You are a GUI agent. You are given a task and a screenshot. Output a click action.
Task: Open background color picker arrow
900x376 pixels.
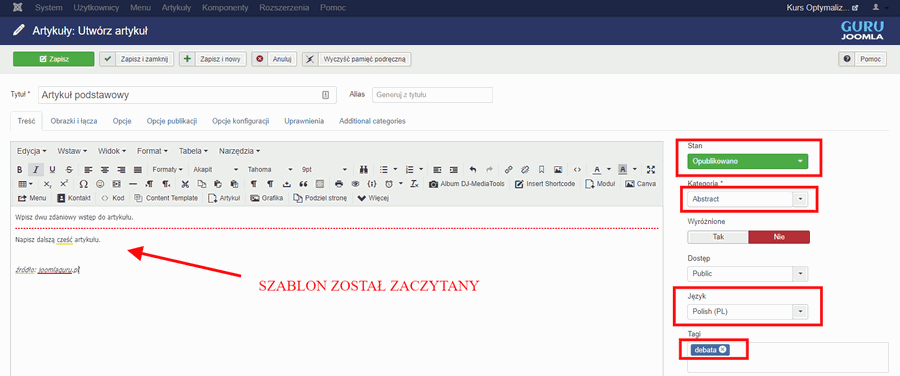[x=635, y=169]
